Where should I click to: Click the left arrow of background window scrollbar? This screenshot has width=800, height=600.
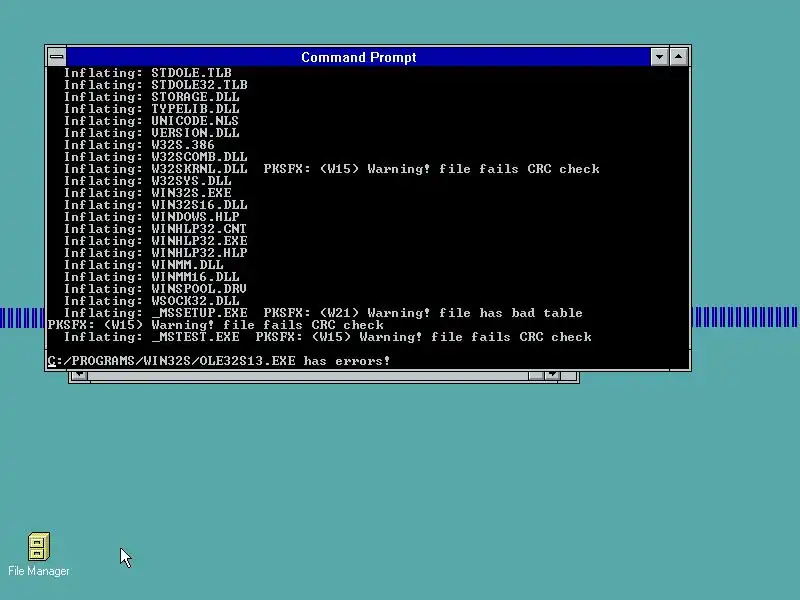coord(79,376)
